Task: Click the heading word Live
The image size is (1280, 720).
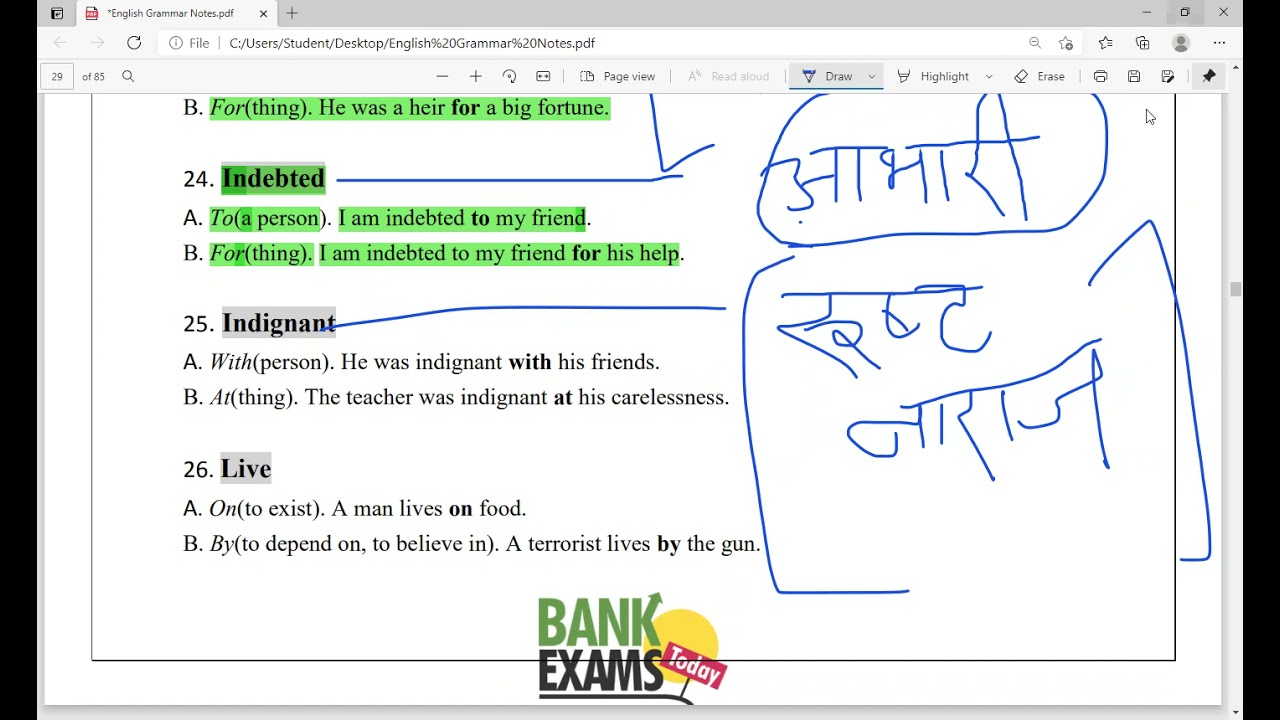Action: click(246, 468)
